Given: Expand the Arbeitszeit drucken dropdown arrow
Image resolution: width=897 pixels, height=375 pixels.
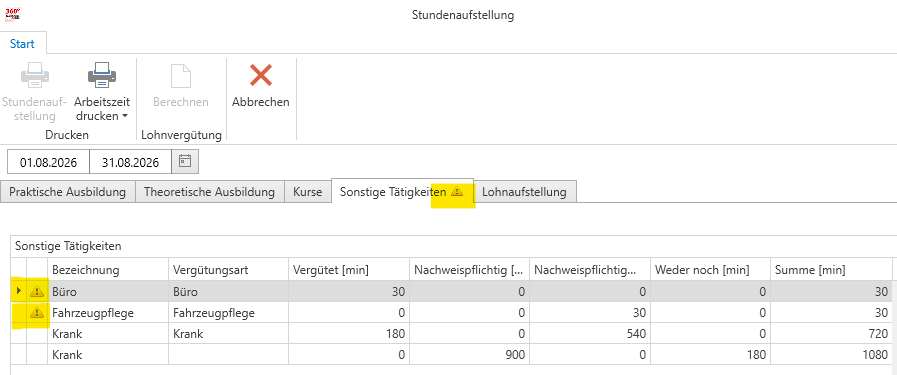Looking at the screenshot, I should tap(124, 116).
